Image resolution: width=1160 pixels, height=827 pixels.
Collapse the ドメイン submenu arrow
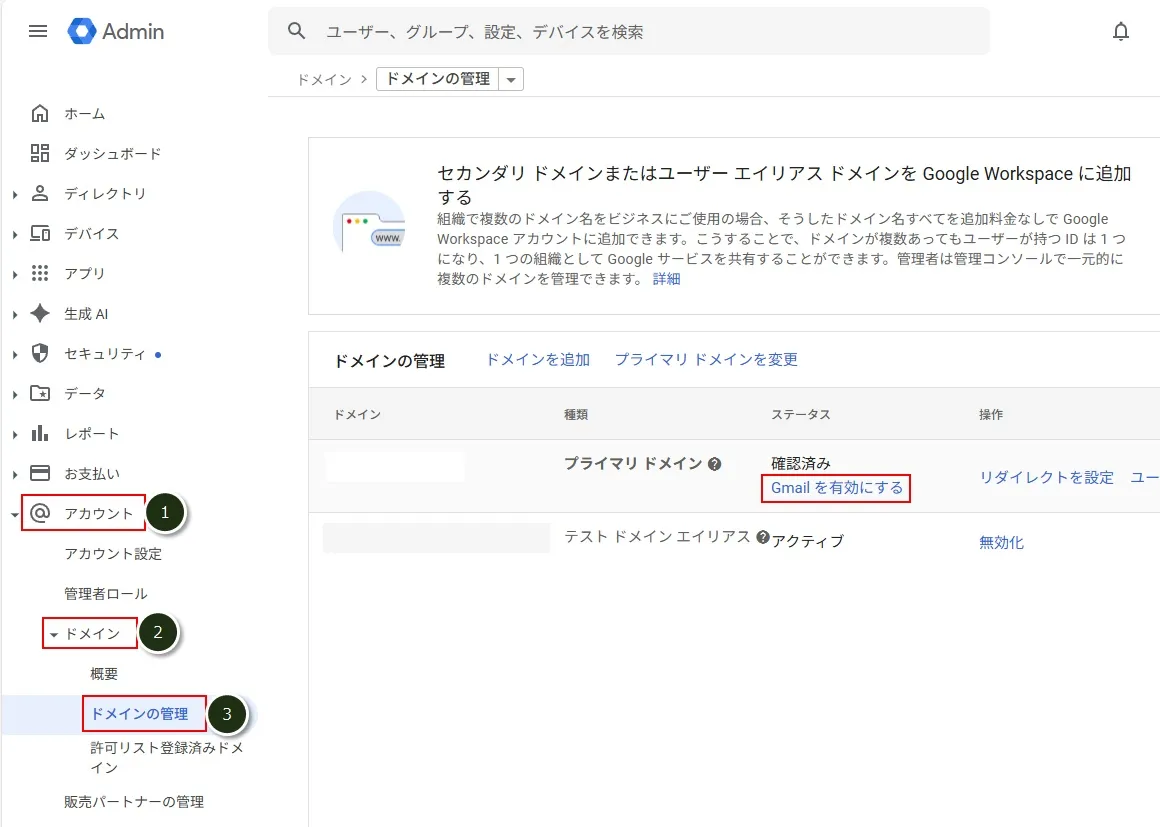point(54,634)
